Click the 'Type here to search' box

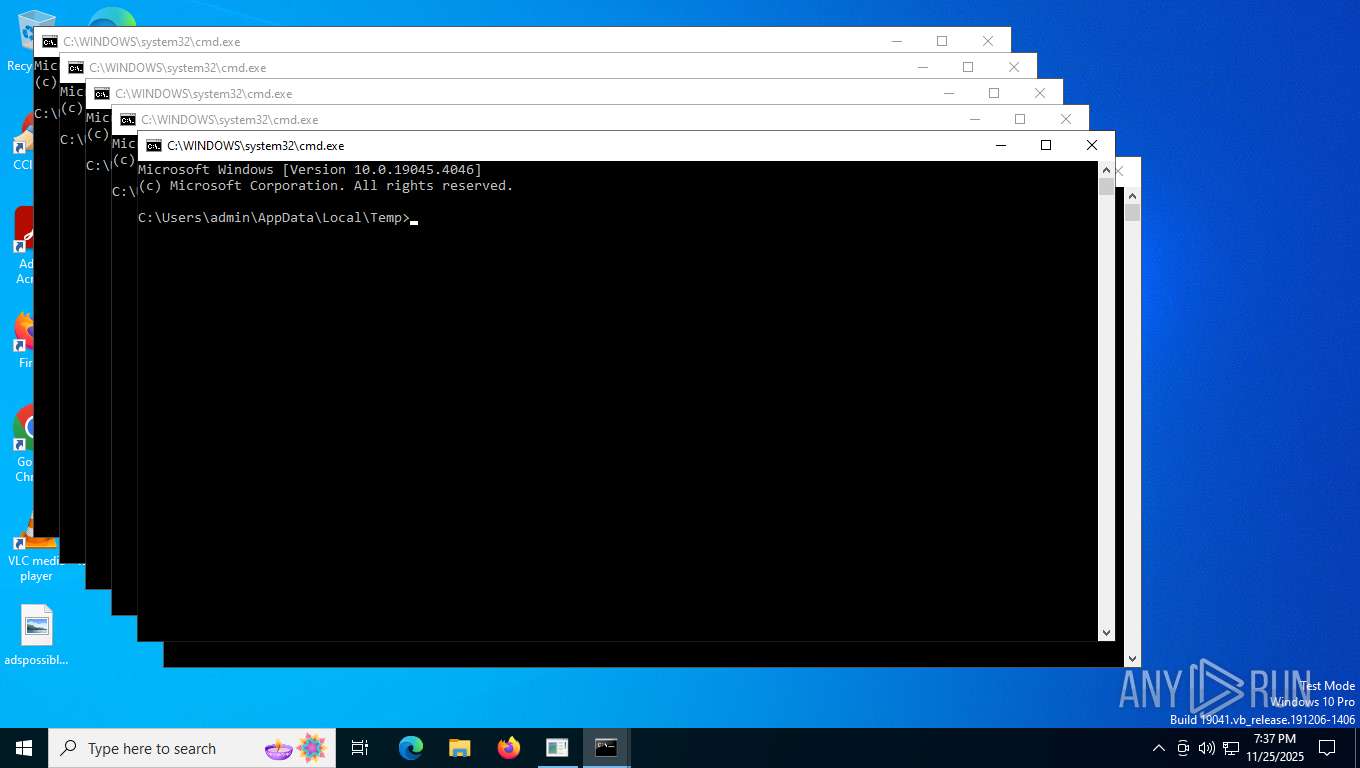coord(193,748)
